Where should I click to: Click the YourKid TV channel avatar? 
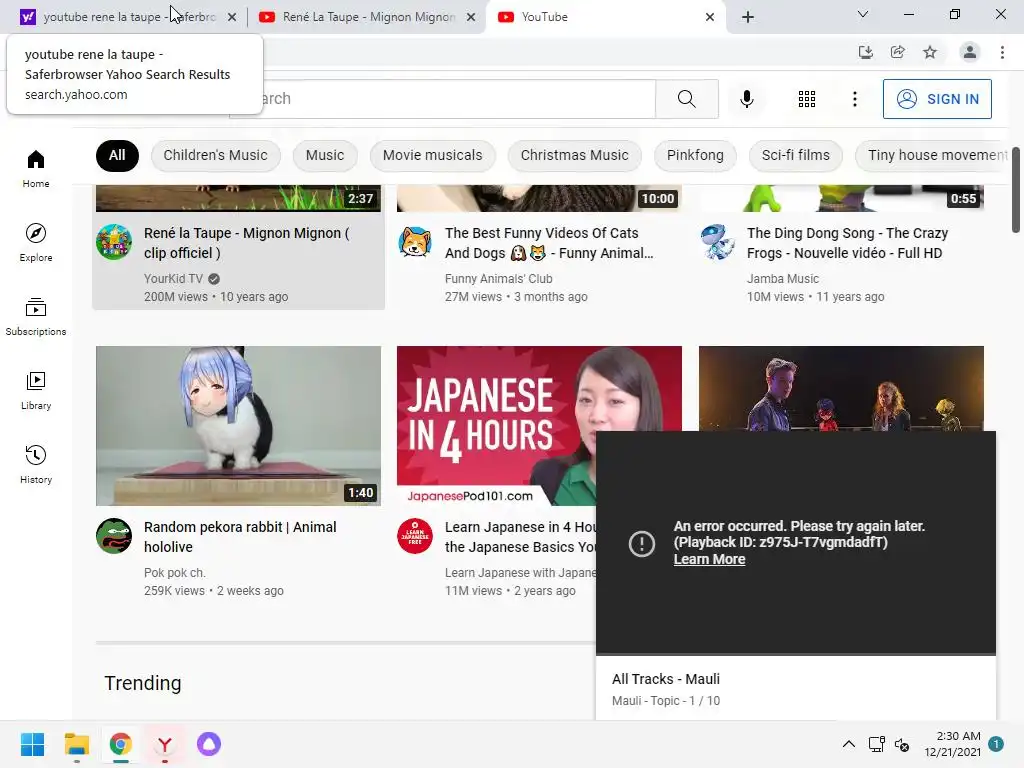click(114, 242)
